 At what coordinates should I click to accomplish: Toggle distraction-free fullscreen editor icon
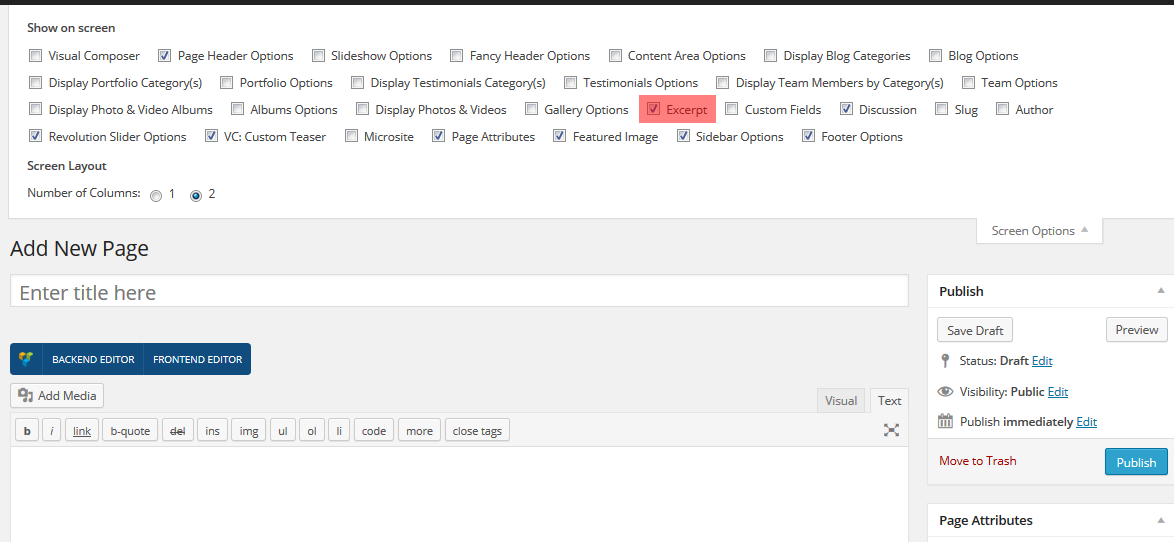point(891,430)
